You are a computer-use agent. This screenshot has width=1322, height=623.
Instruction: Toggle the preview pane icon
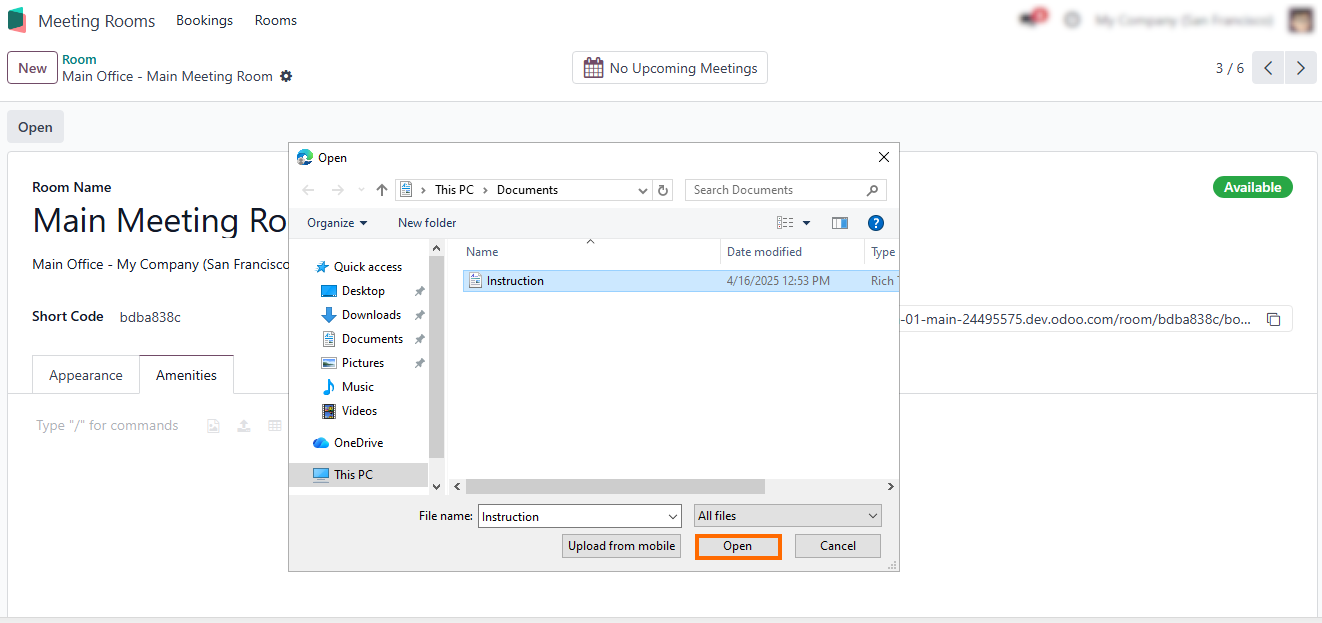[840, 223]
